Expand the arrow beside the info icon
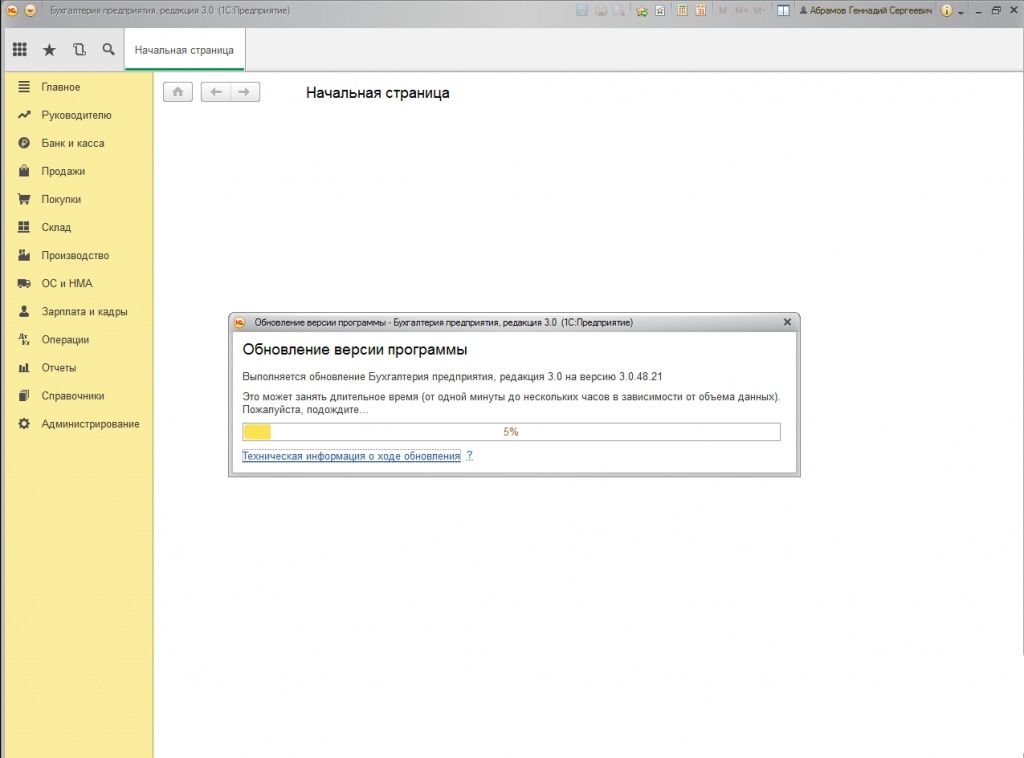Image resolution: width=1024 pixels, height=758 pixels. pyautogui.click(x=961, y=12)
